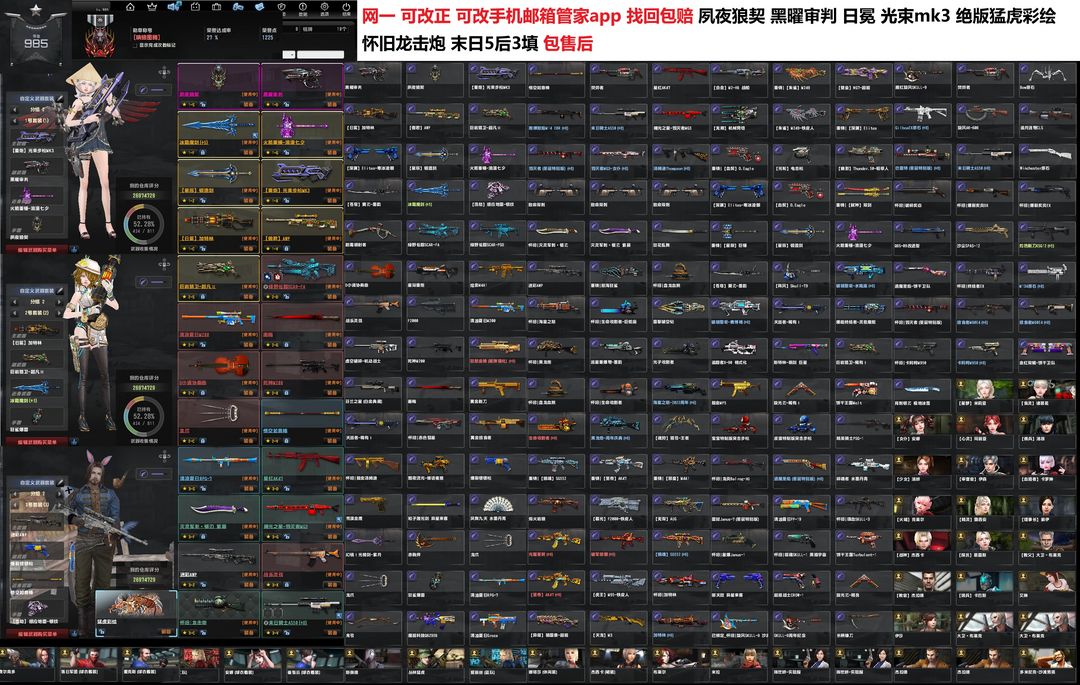Select the red AK47 weapon card
1080x685 pixels.
pos(301,463)
